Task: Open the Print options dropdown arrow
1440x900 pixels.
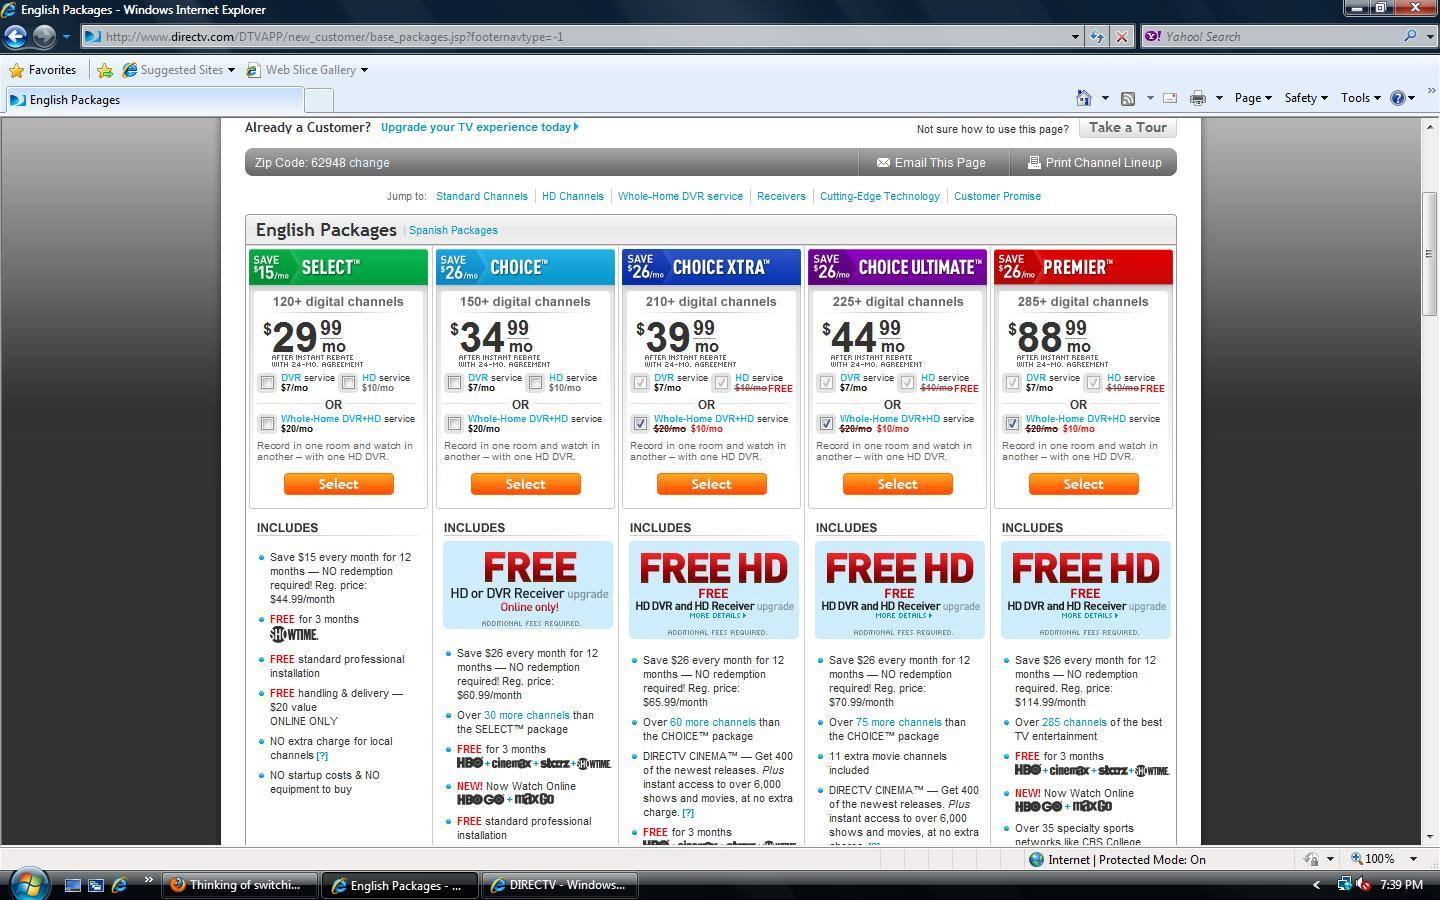Action: (1219, 98)
